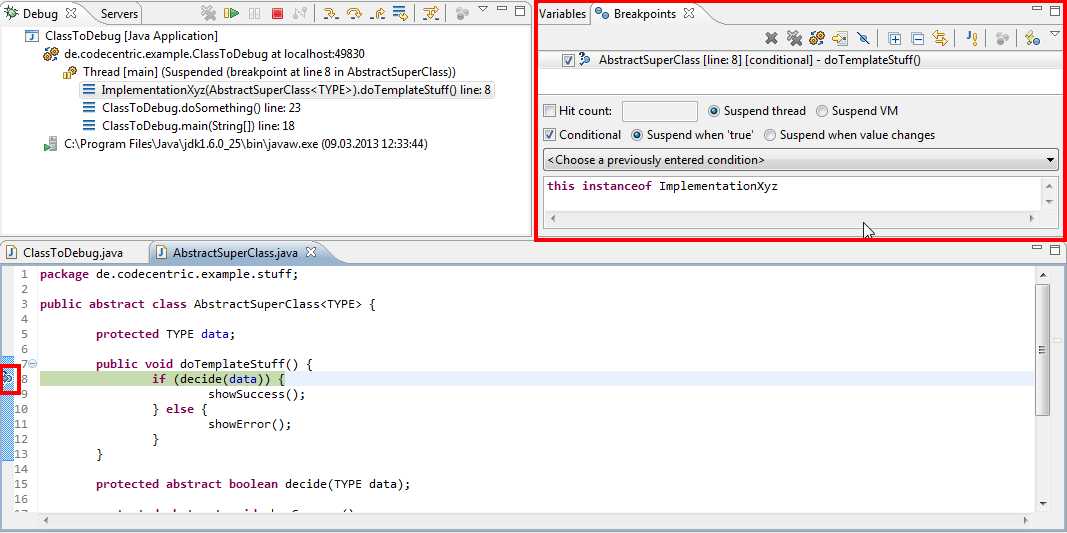
Task: Toggle the Conditional checkbox
Action: pos(550,135)
